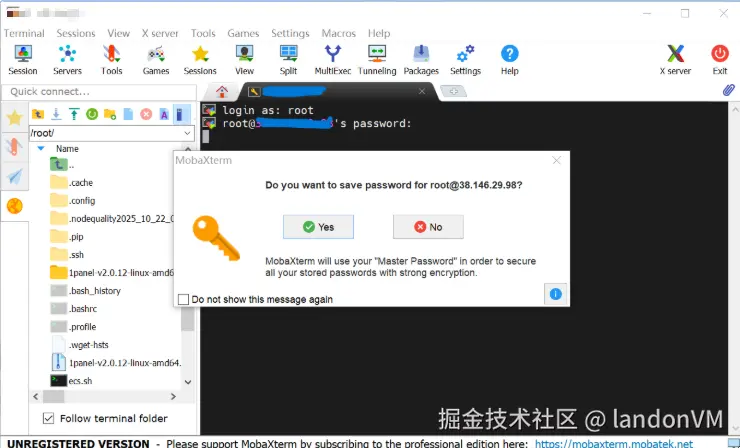740x448 pixels.
Task: Go to the parent folder in the SFTP toolbar
Action: point(38,114)
